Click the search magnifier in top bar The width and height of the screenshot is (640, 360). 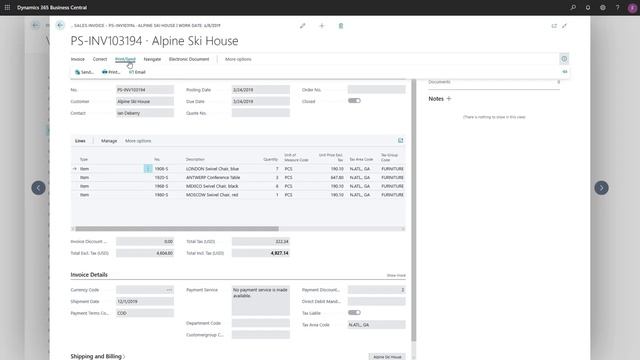click(x=573, y=7)
